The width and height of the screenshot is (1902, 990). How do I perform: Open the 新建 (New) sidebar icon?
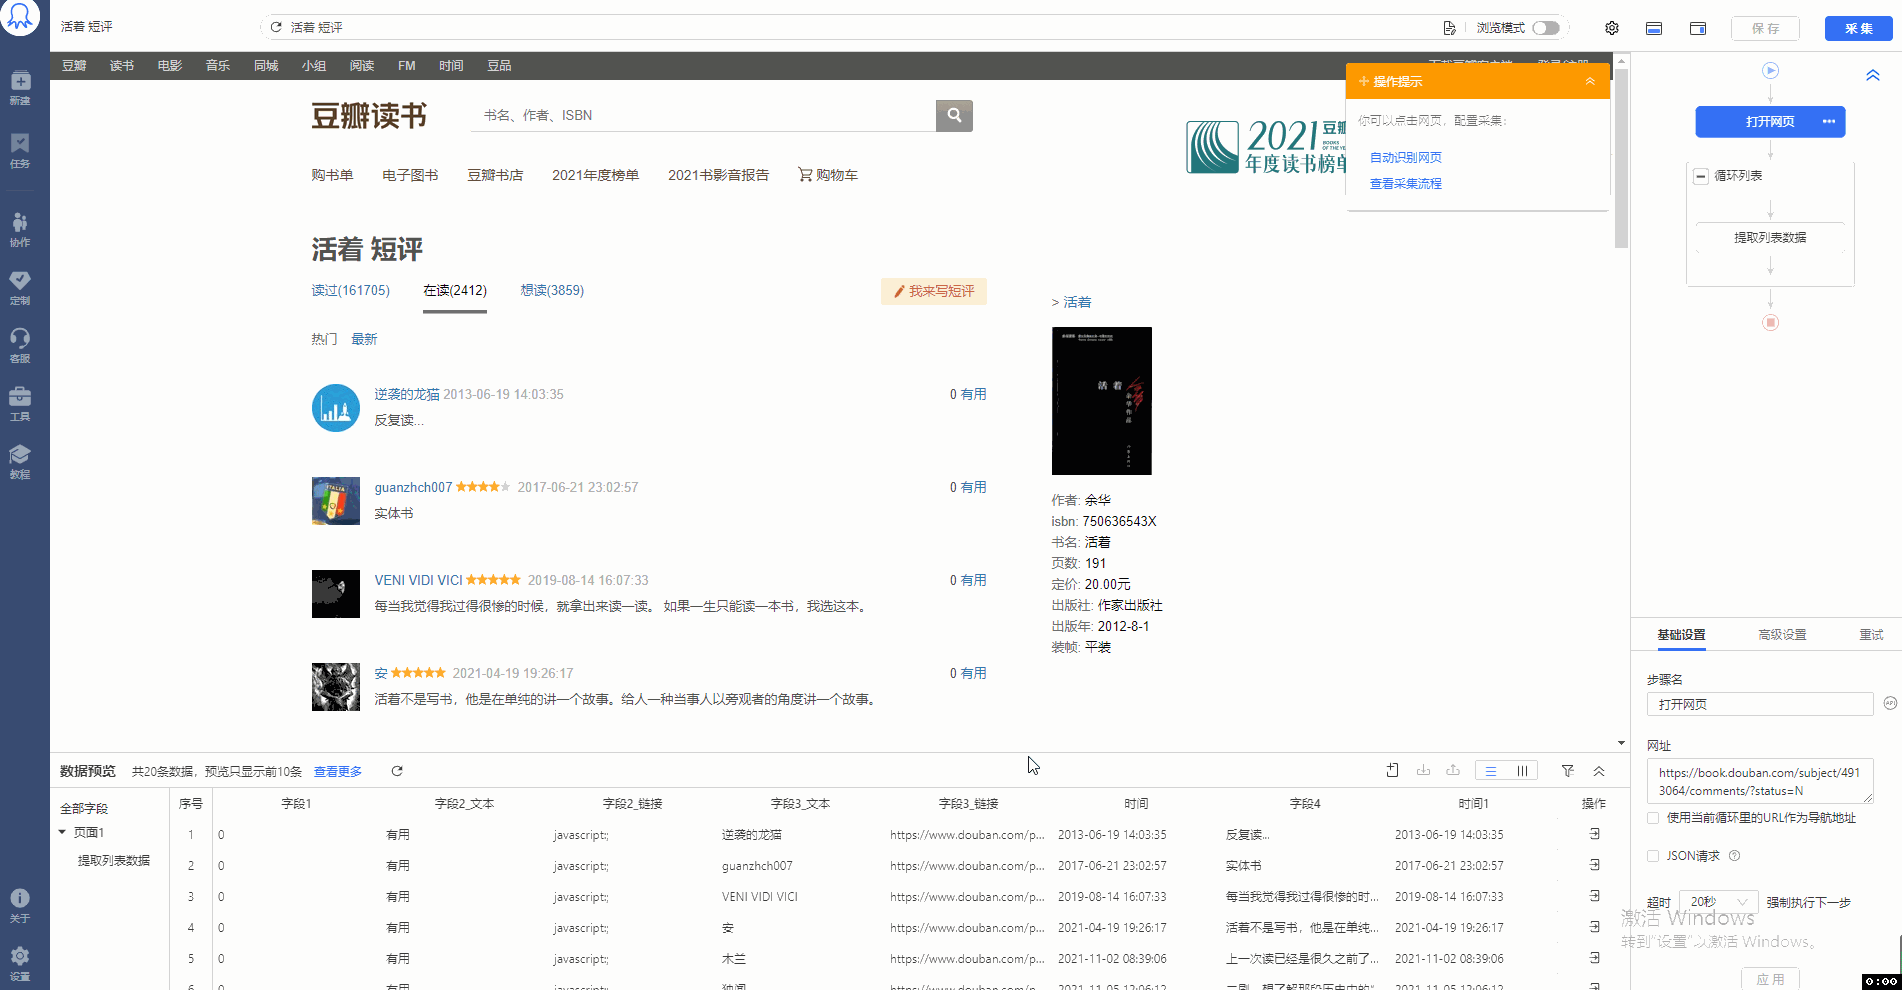(x=20, y=87)
